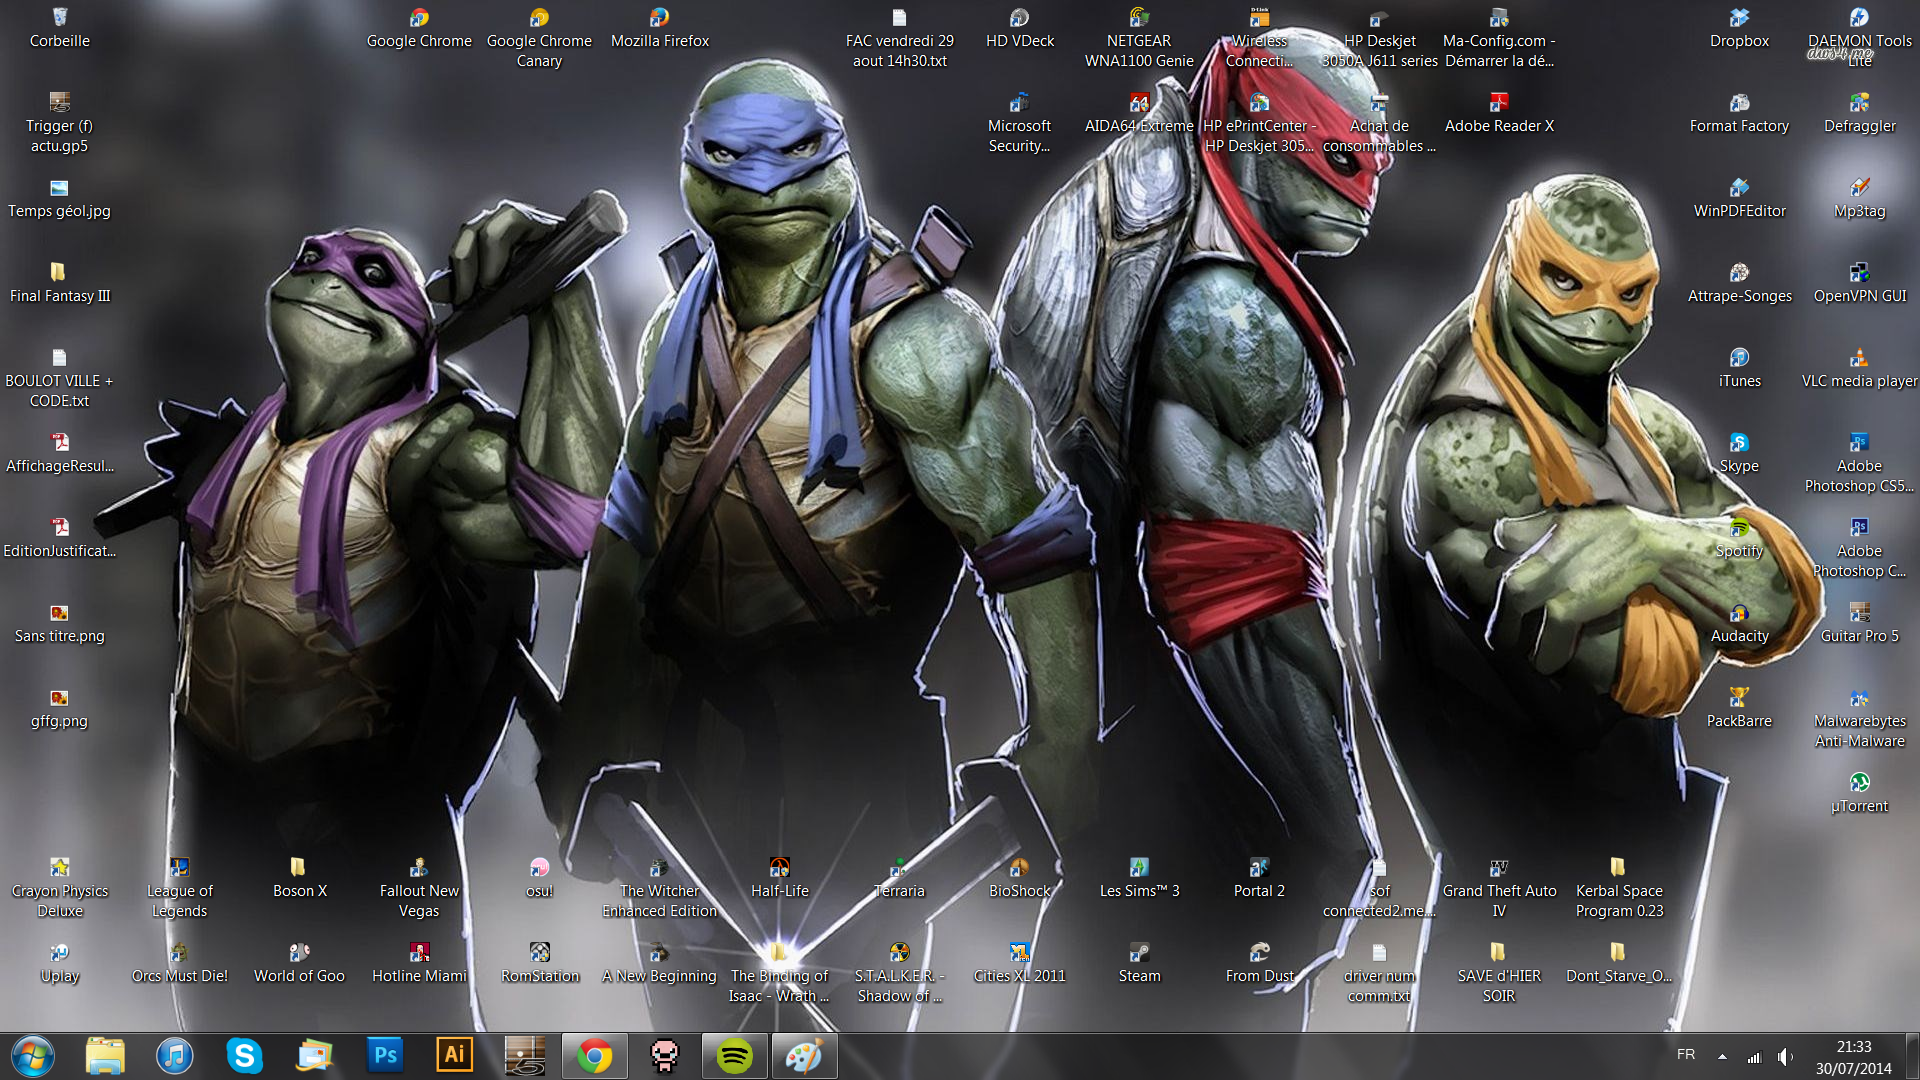Open the BOULOT VILLE + CODE.txt file

coord(59,378)
